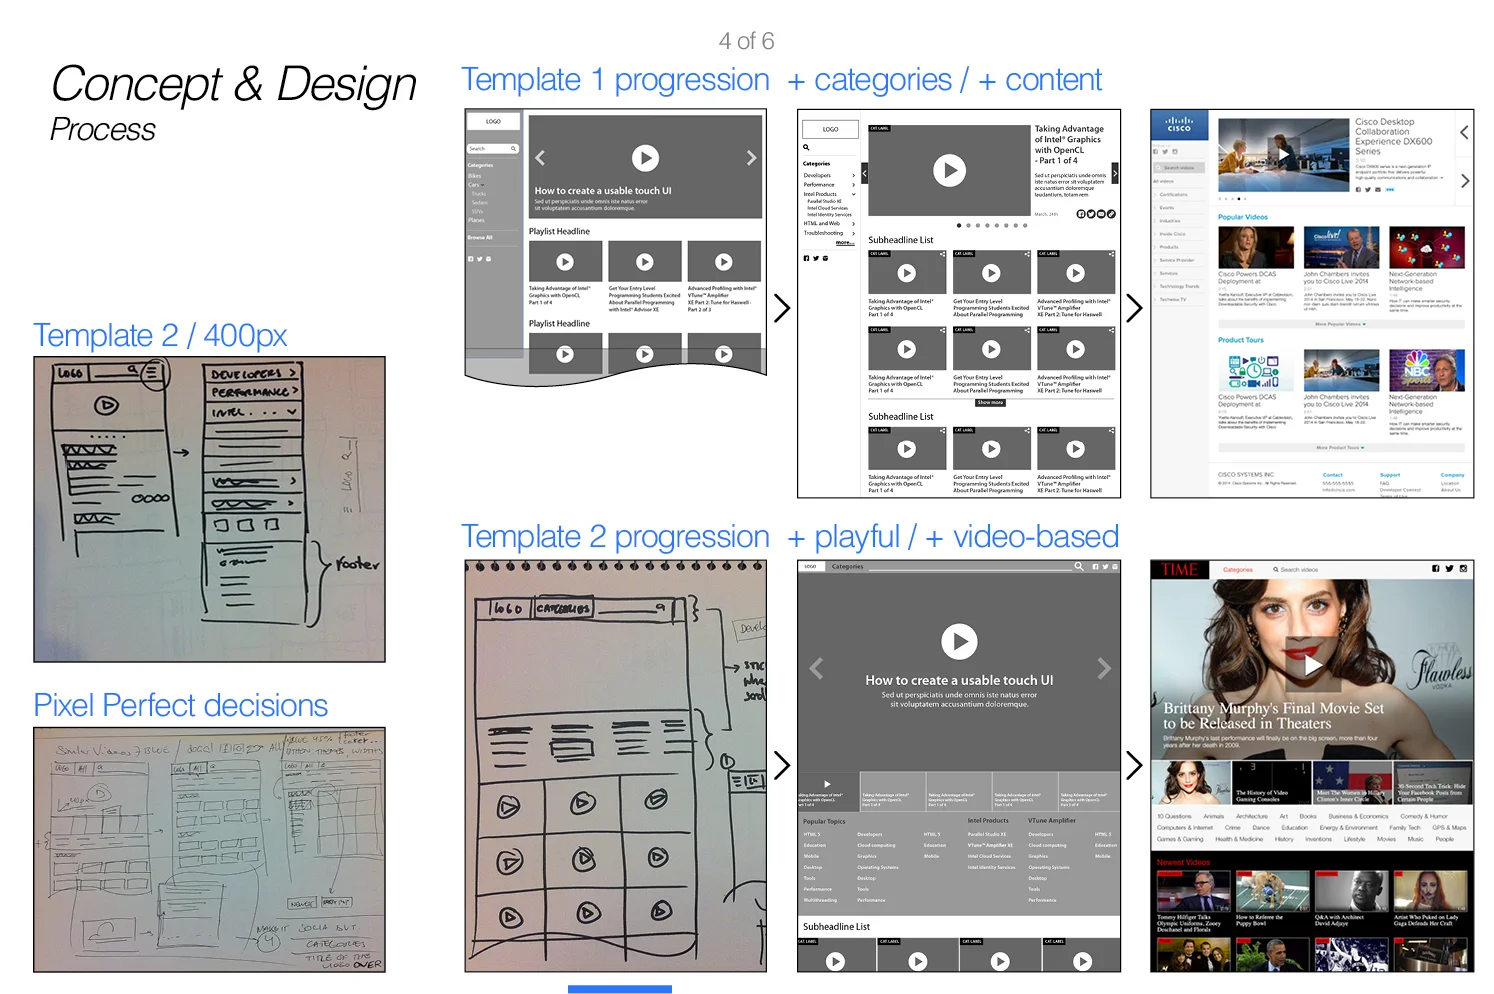
Task: Click the Cisco logo in the Cisco mockup
Action: coord(1179,125)
